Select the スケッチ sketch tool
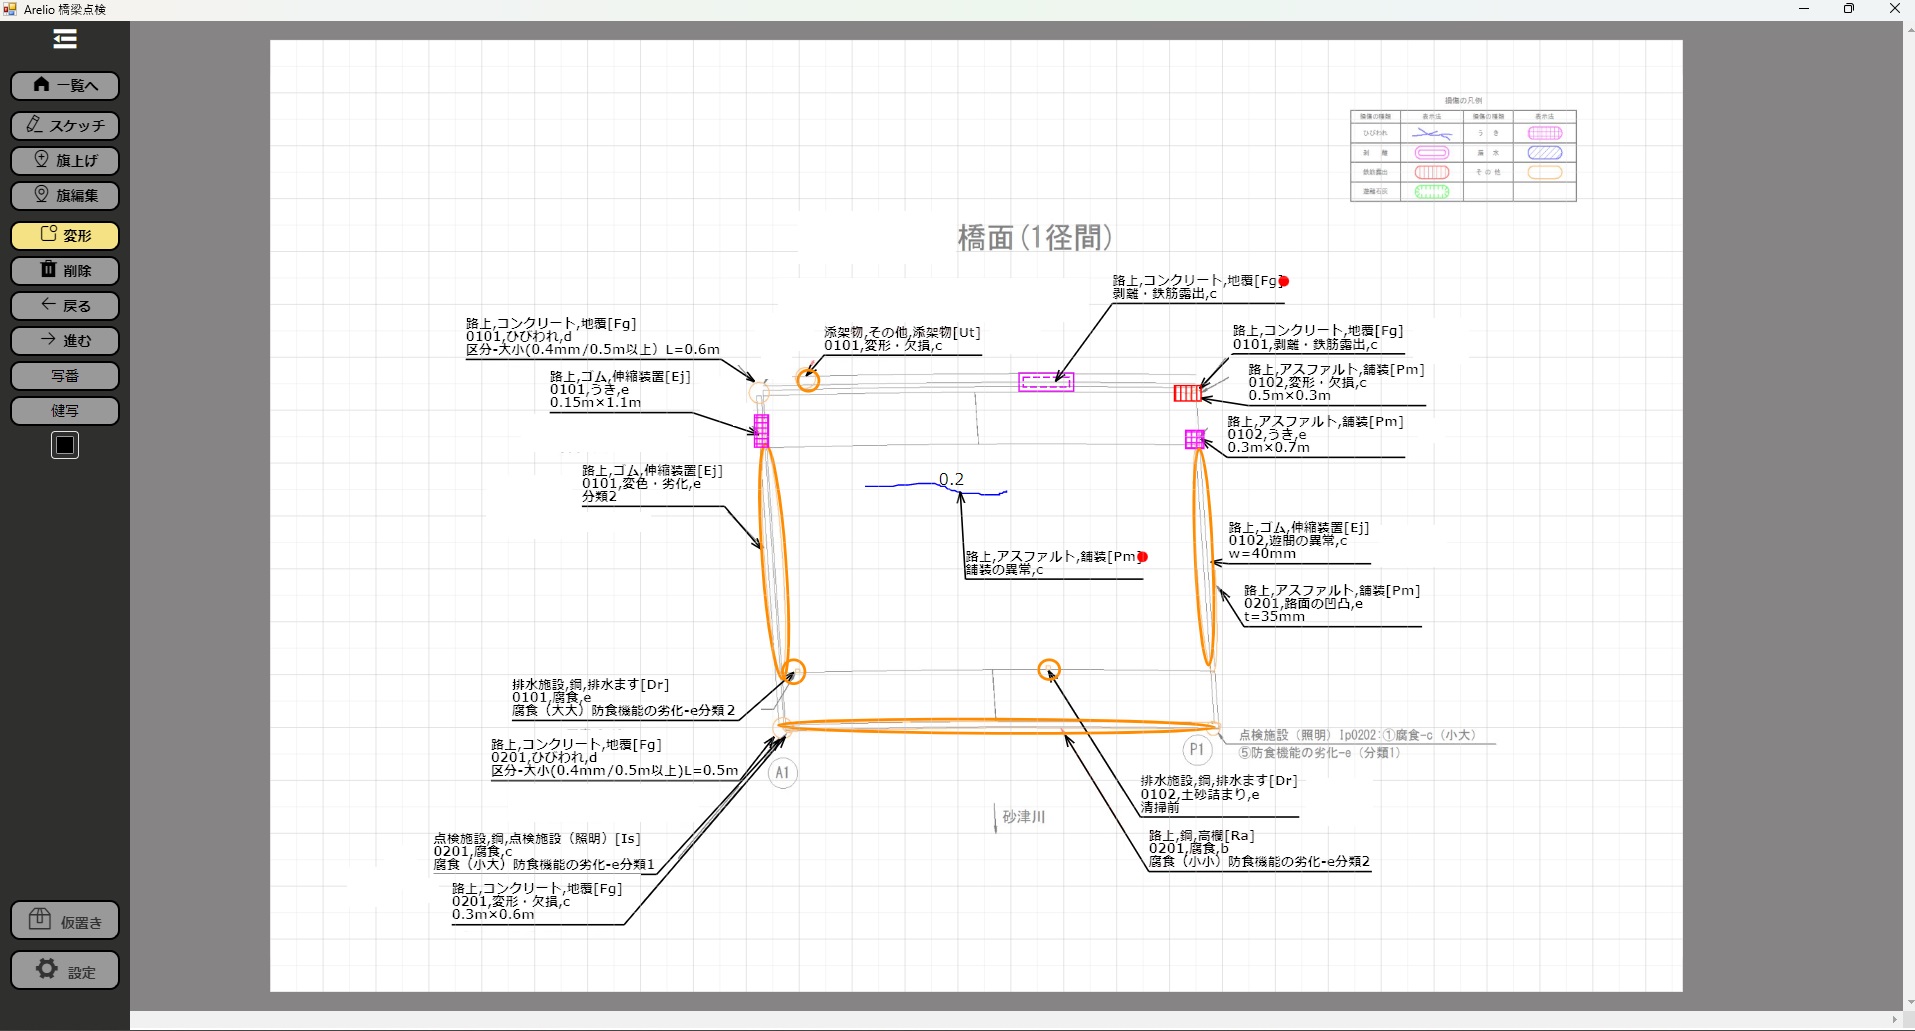The image size is (1915, 1031). pyautogui.click(x=65, y=125)
